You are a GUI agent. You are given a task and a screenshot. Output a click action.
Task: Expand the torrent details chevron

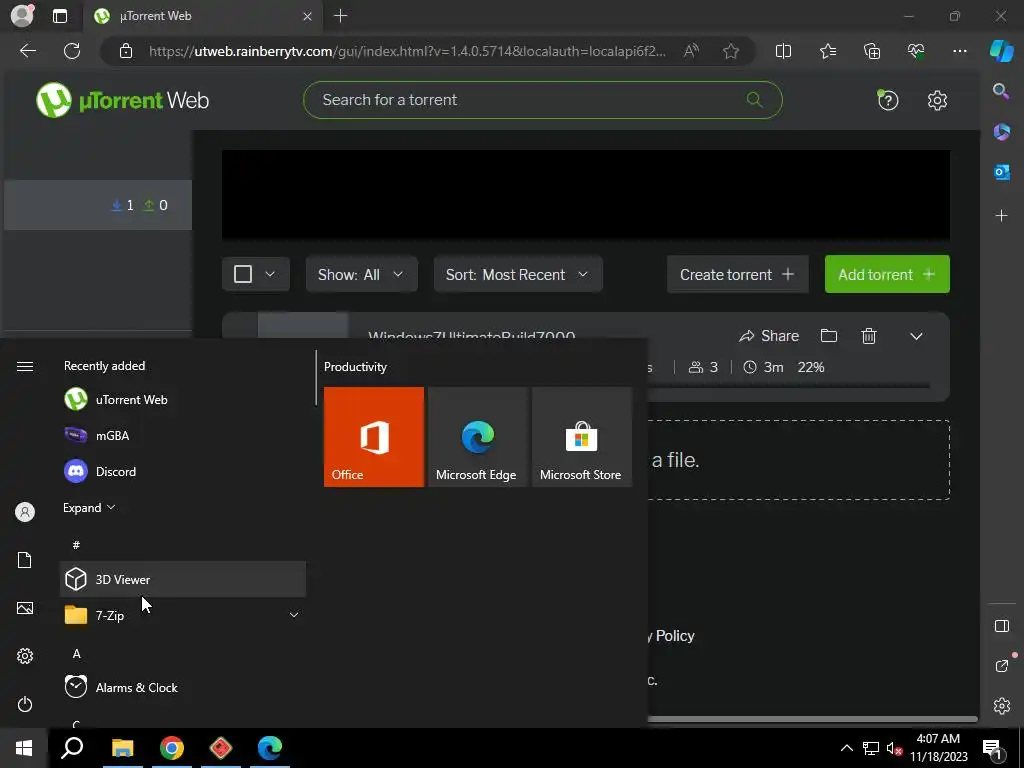(x=916, y=336)
